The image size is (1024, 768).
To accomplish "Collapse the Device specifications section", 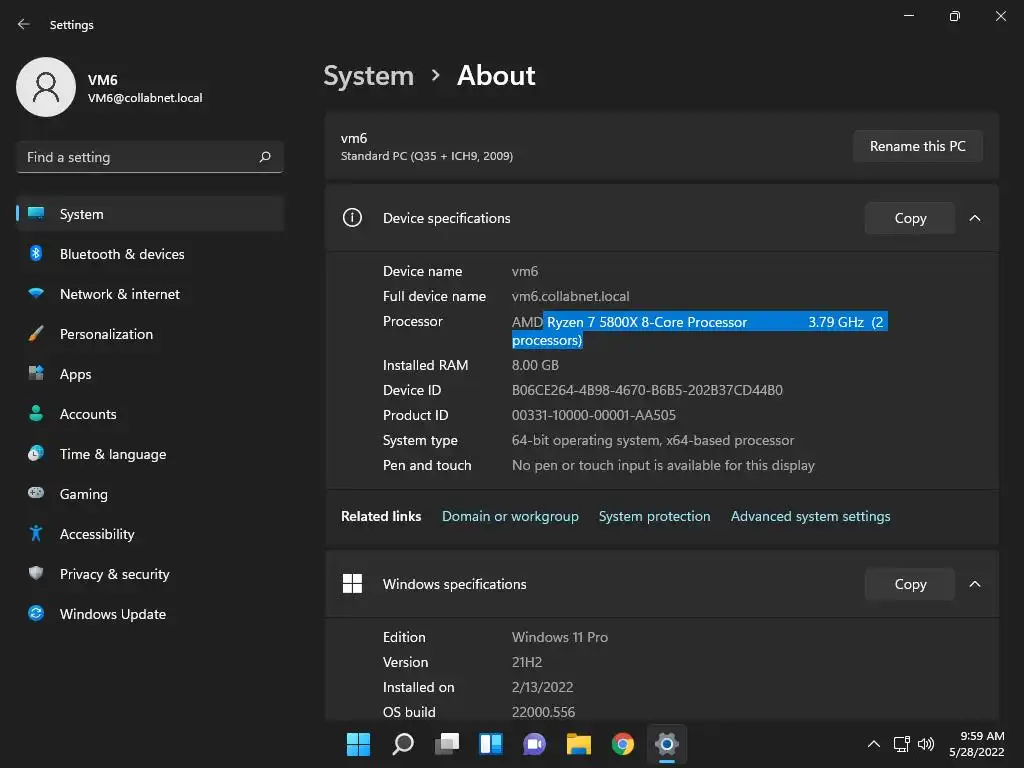I will pos(974,218).
